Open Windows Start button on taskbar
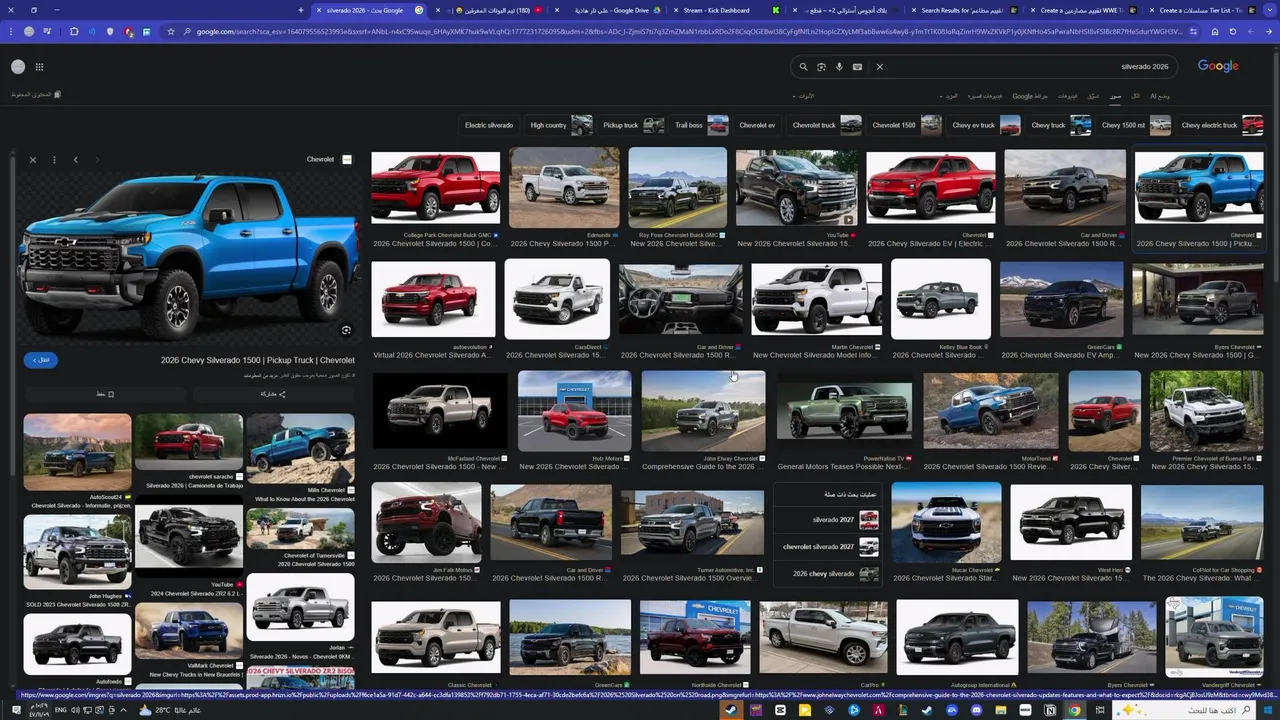1280x720 pixels. click(1269, 710)
